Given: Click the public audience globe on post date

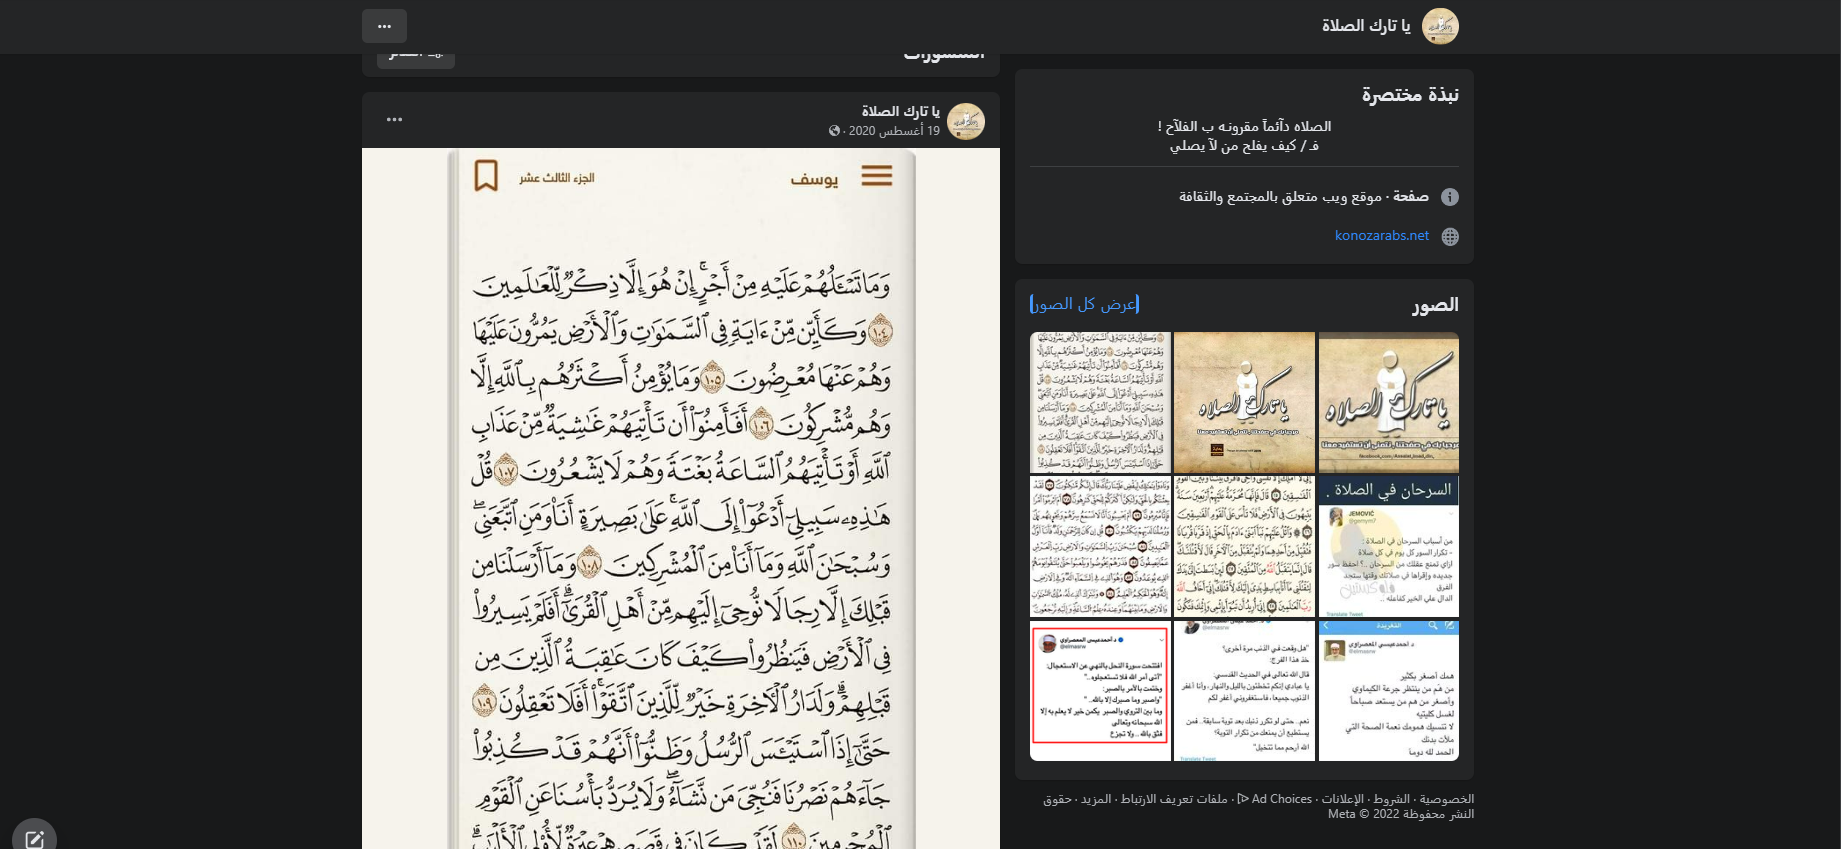Looking at the screenshot, I should [834, 131].
